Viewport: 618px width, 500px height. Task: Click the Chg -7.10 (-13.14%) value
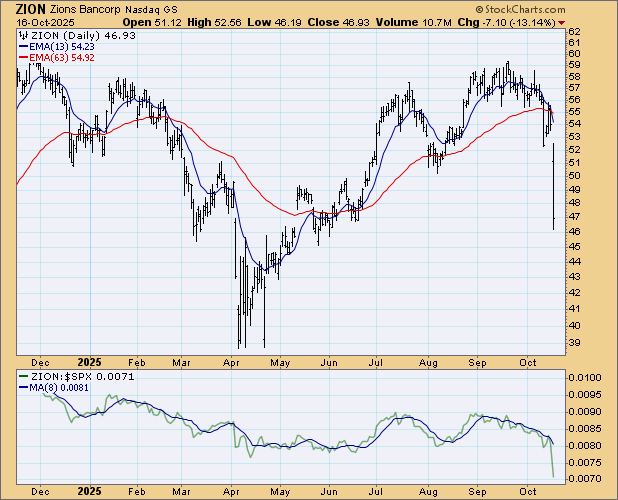506,22
